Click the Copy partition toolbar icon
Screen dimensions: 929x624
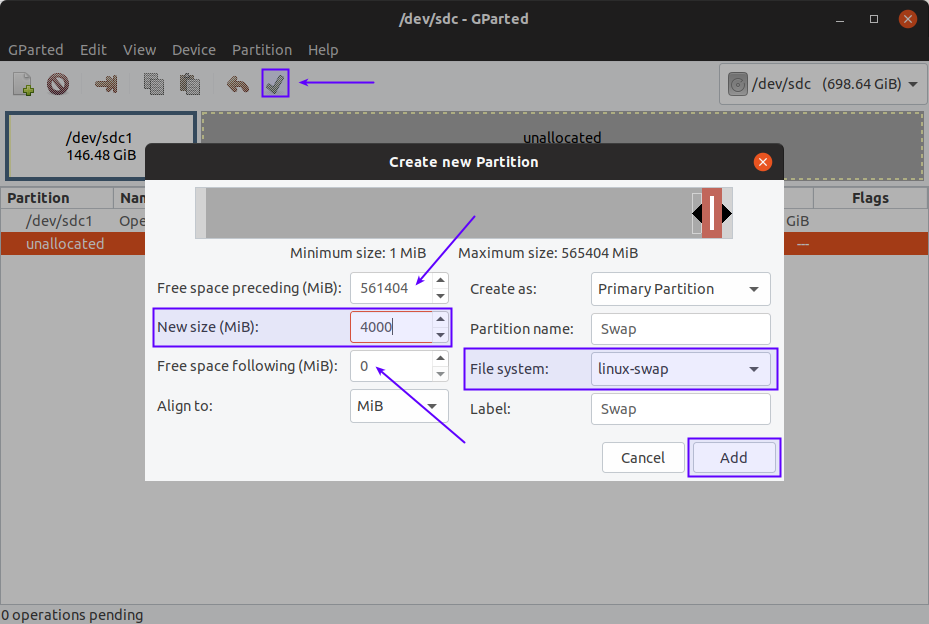pyautogui.click(x=153, y=84)
